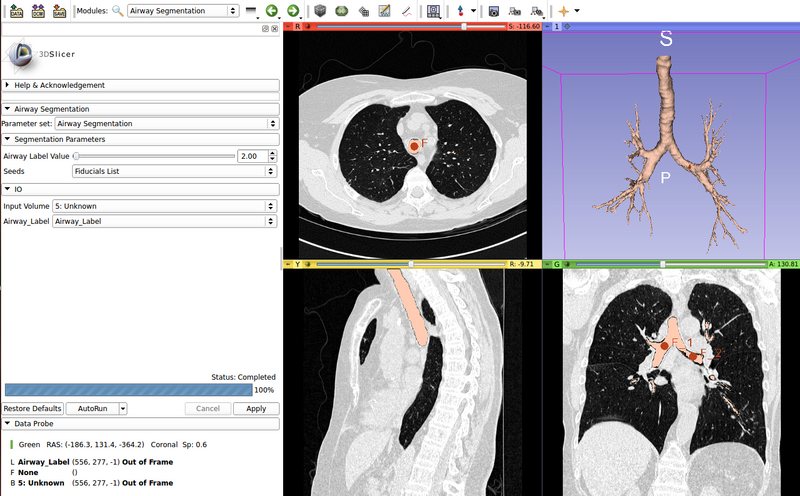
Task: Open the Volume Rendering cube module icon
Action: [321, 11]
